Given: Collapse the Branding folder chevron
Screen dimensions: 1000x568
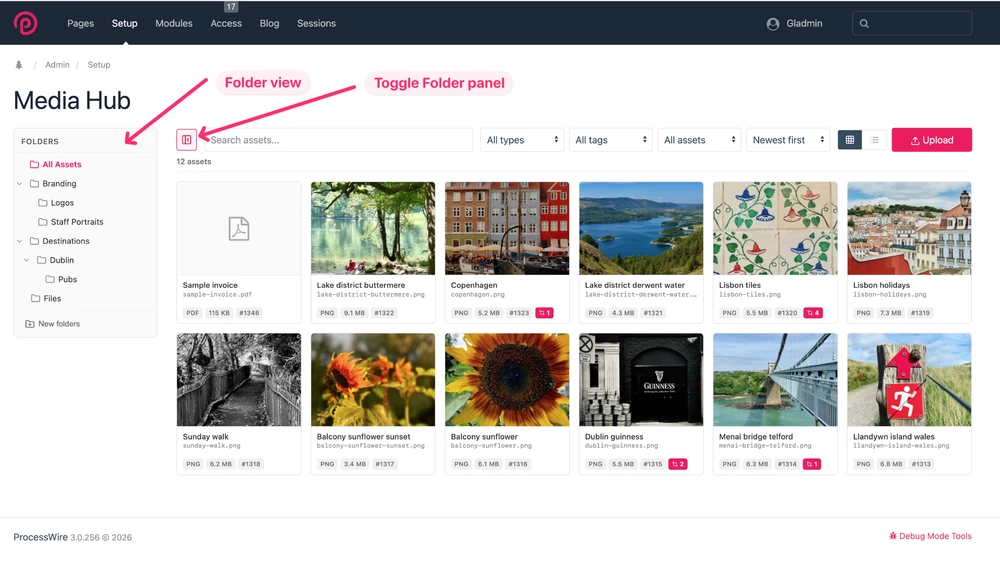Looking at the screenshot, I should (20, 184).
